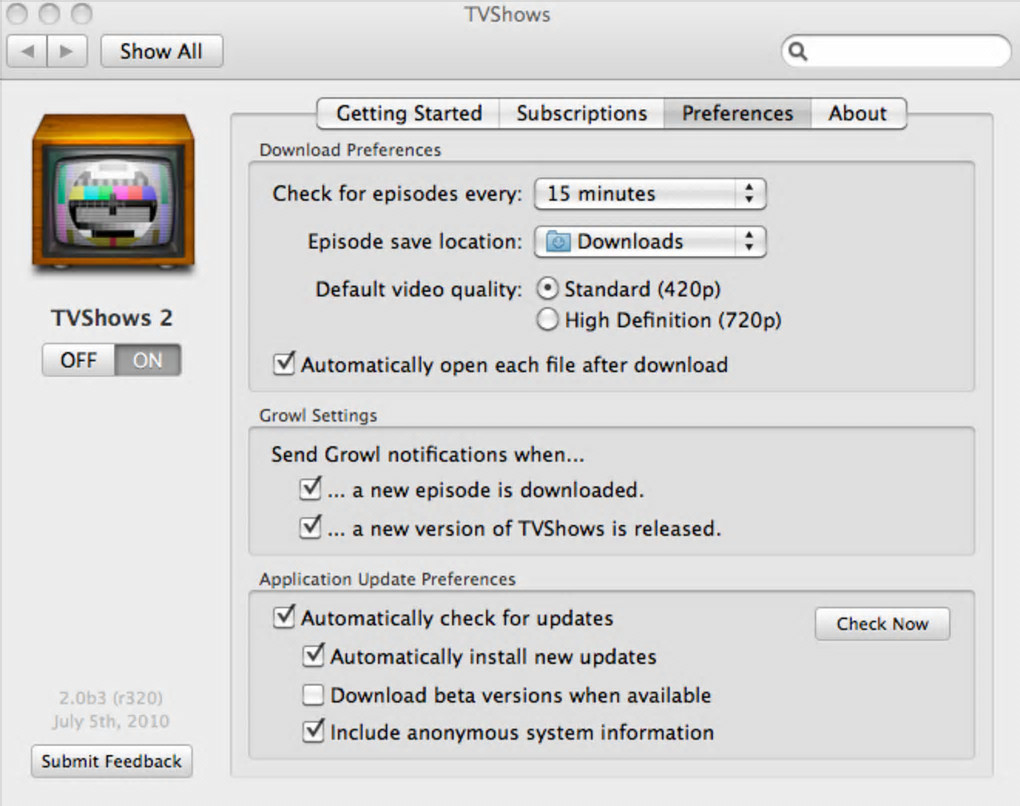Switch to the About tab

click(857, 113)
